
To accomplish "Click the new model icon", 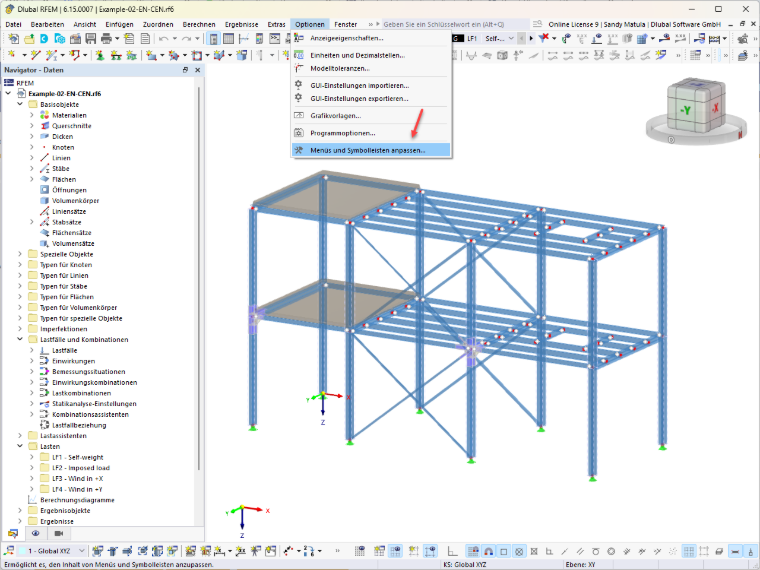I will click(14, 38).
